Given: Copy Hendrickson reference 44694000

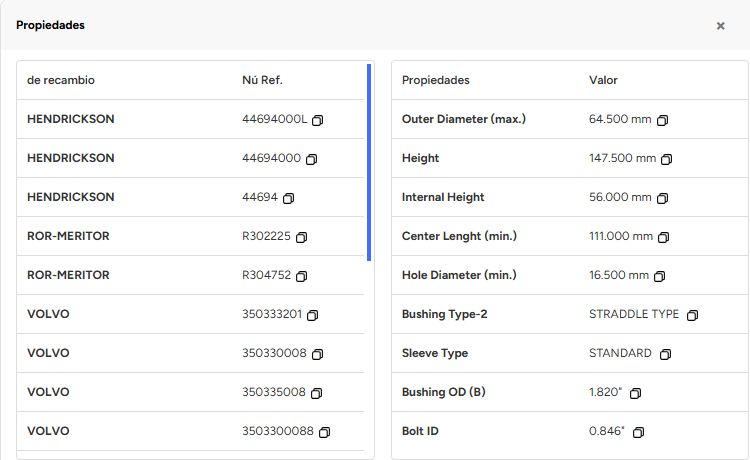Looking at the screenshot, I should [x=311, y=159].
